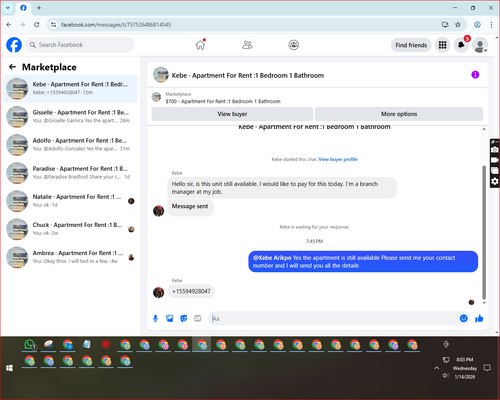
Task: Click the microphone voice clip icon
Action: pyautogui.click(x=155, y=319)
